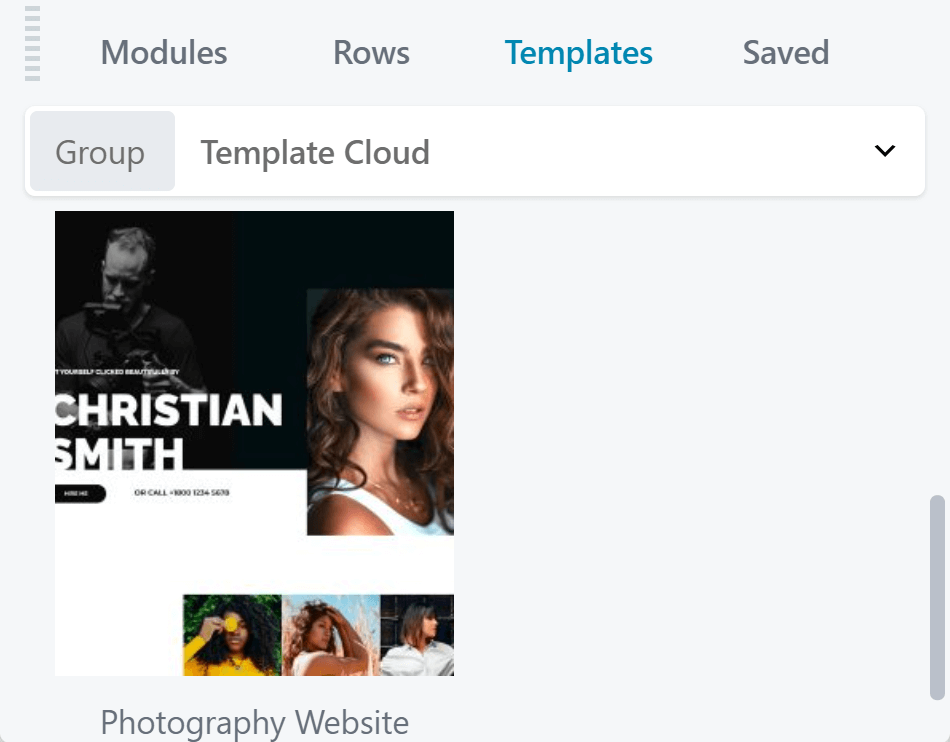Collapse the Template Cloud group list
This screenshot has height=742, width=950.
[884, 151]
